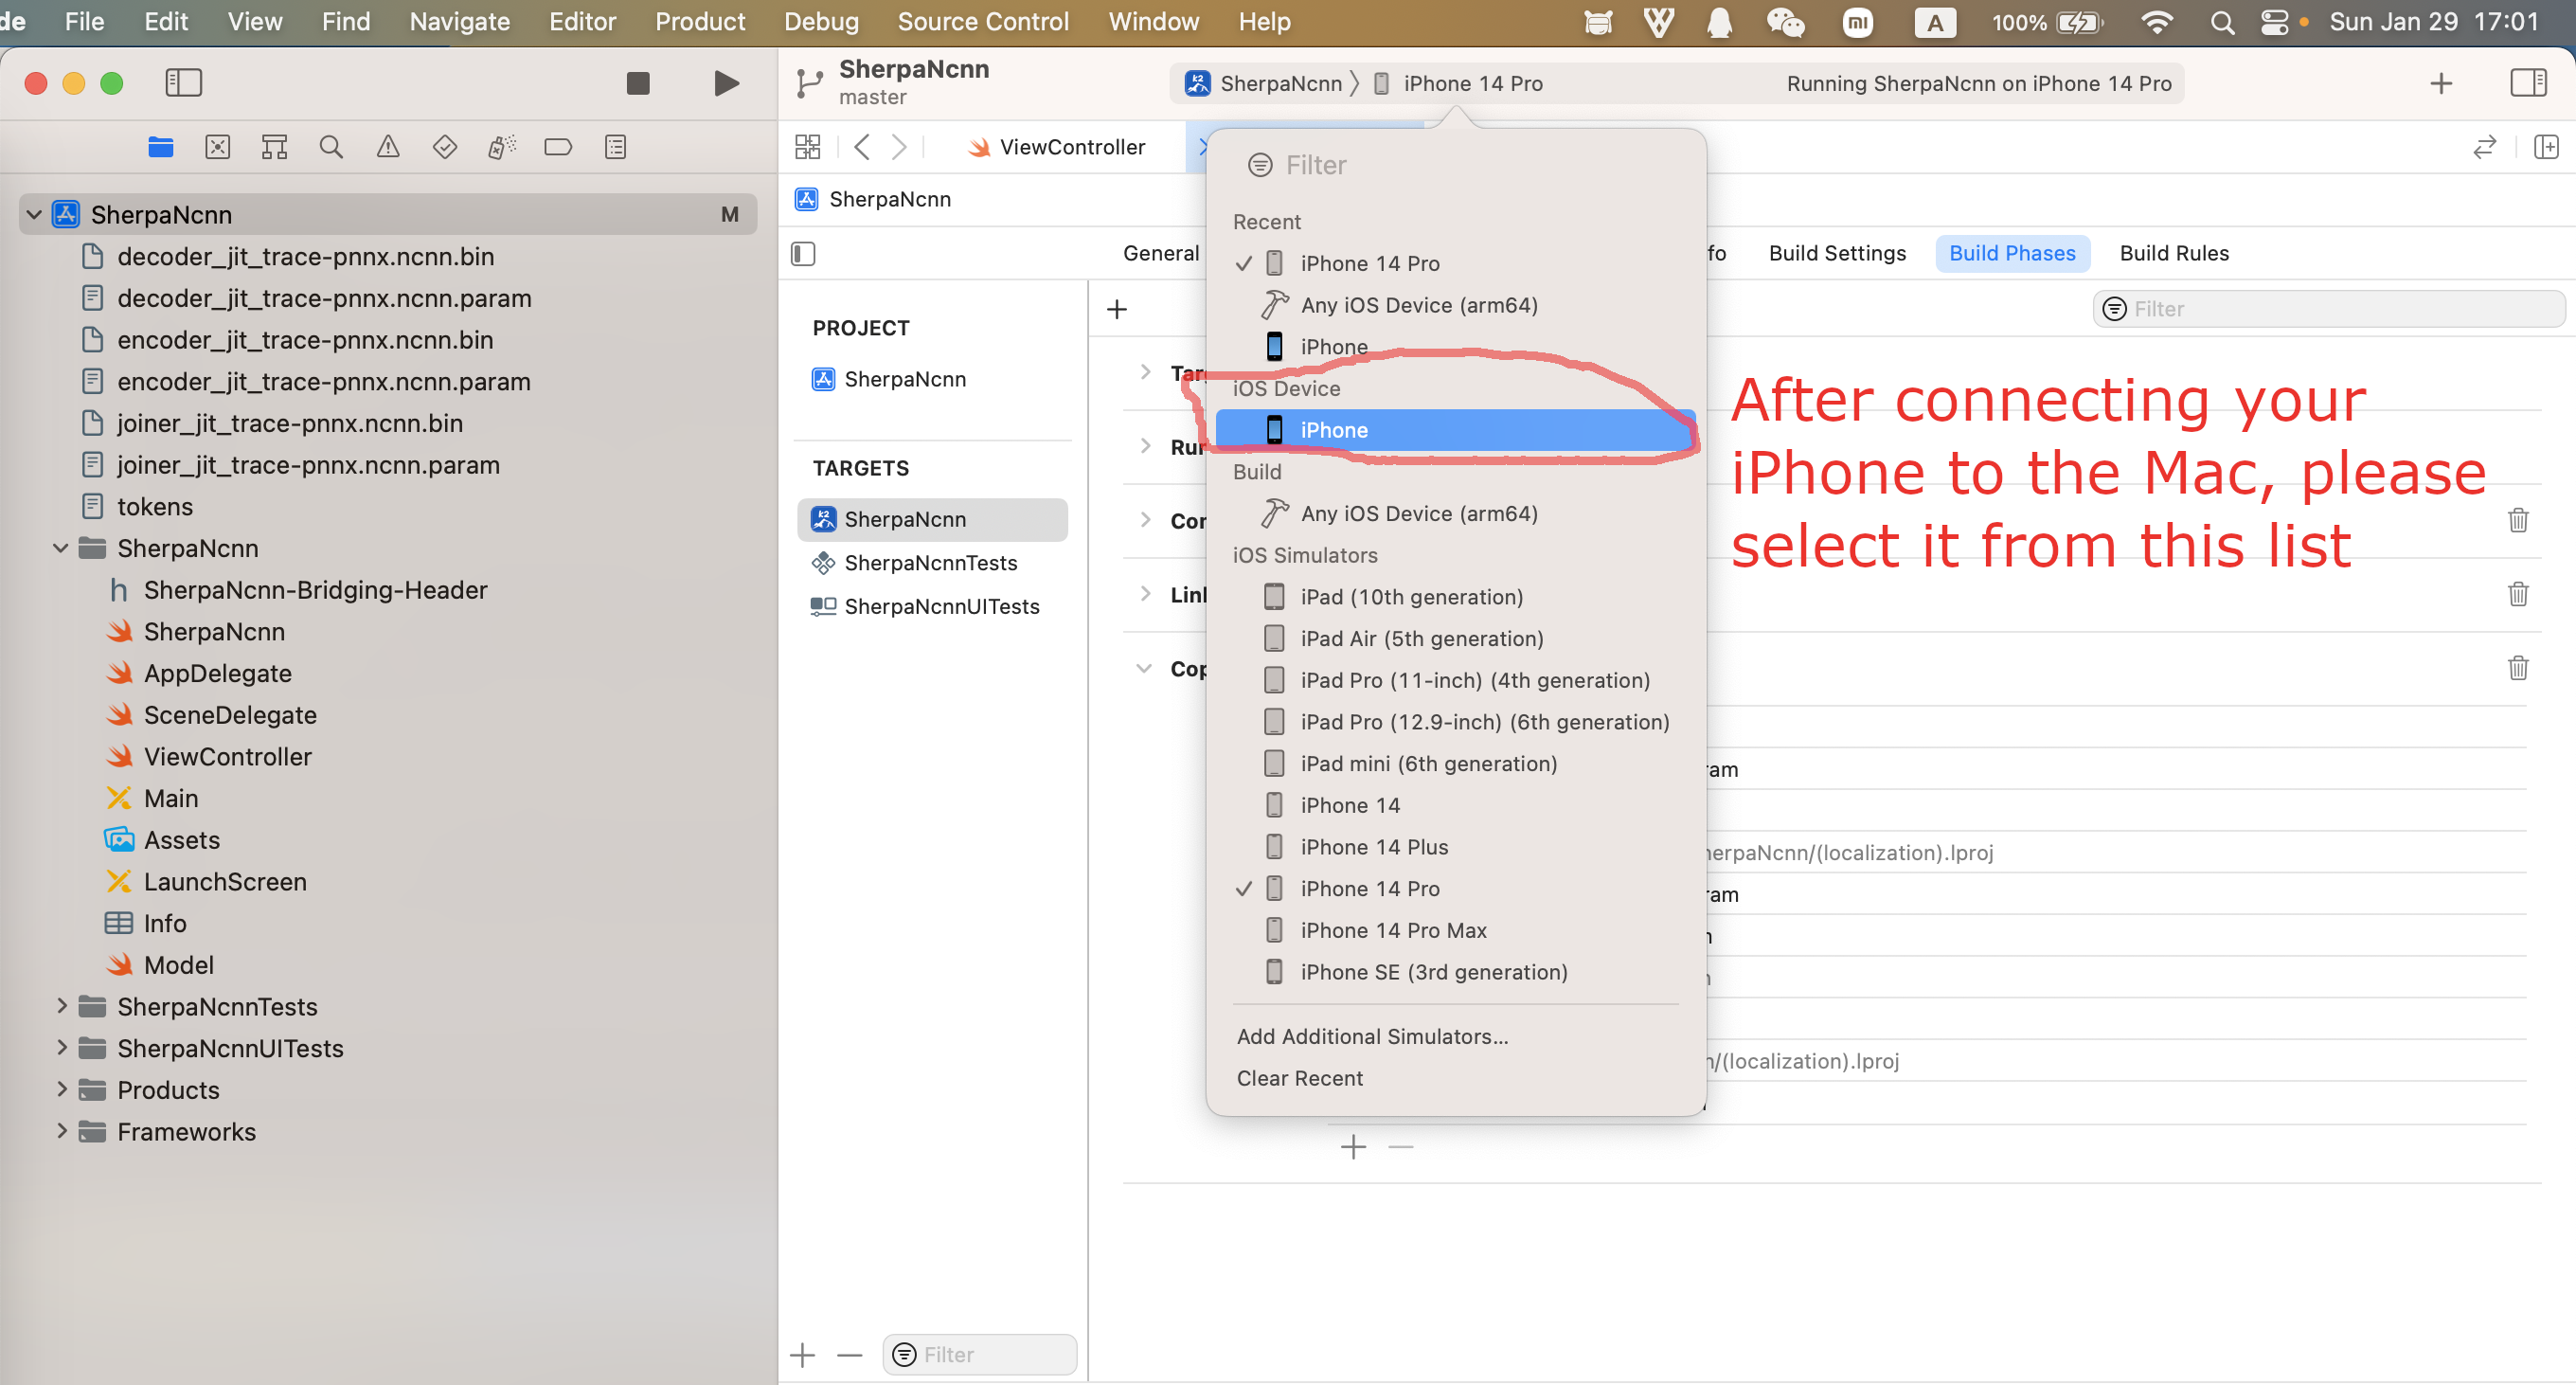Screen dimensions: 2576x1385
Task: Click the toolbar plus Library button
Action: 2441,83
